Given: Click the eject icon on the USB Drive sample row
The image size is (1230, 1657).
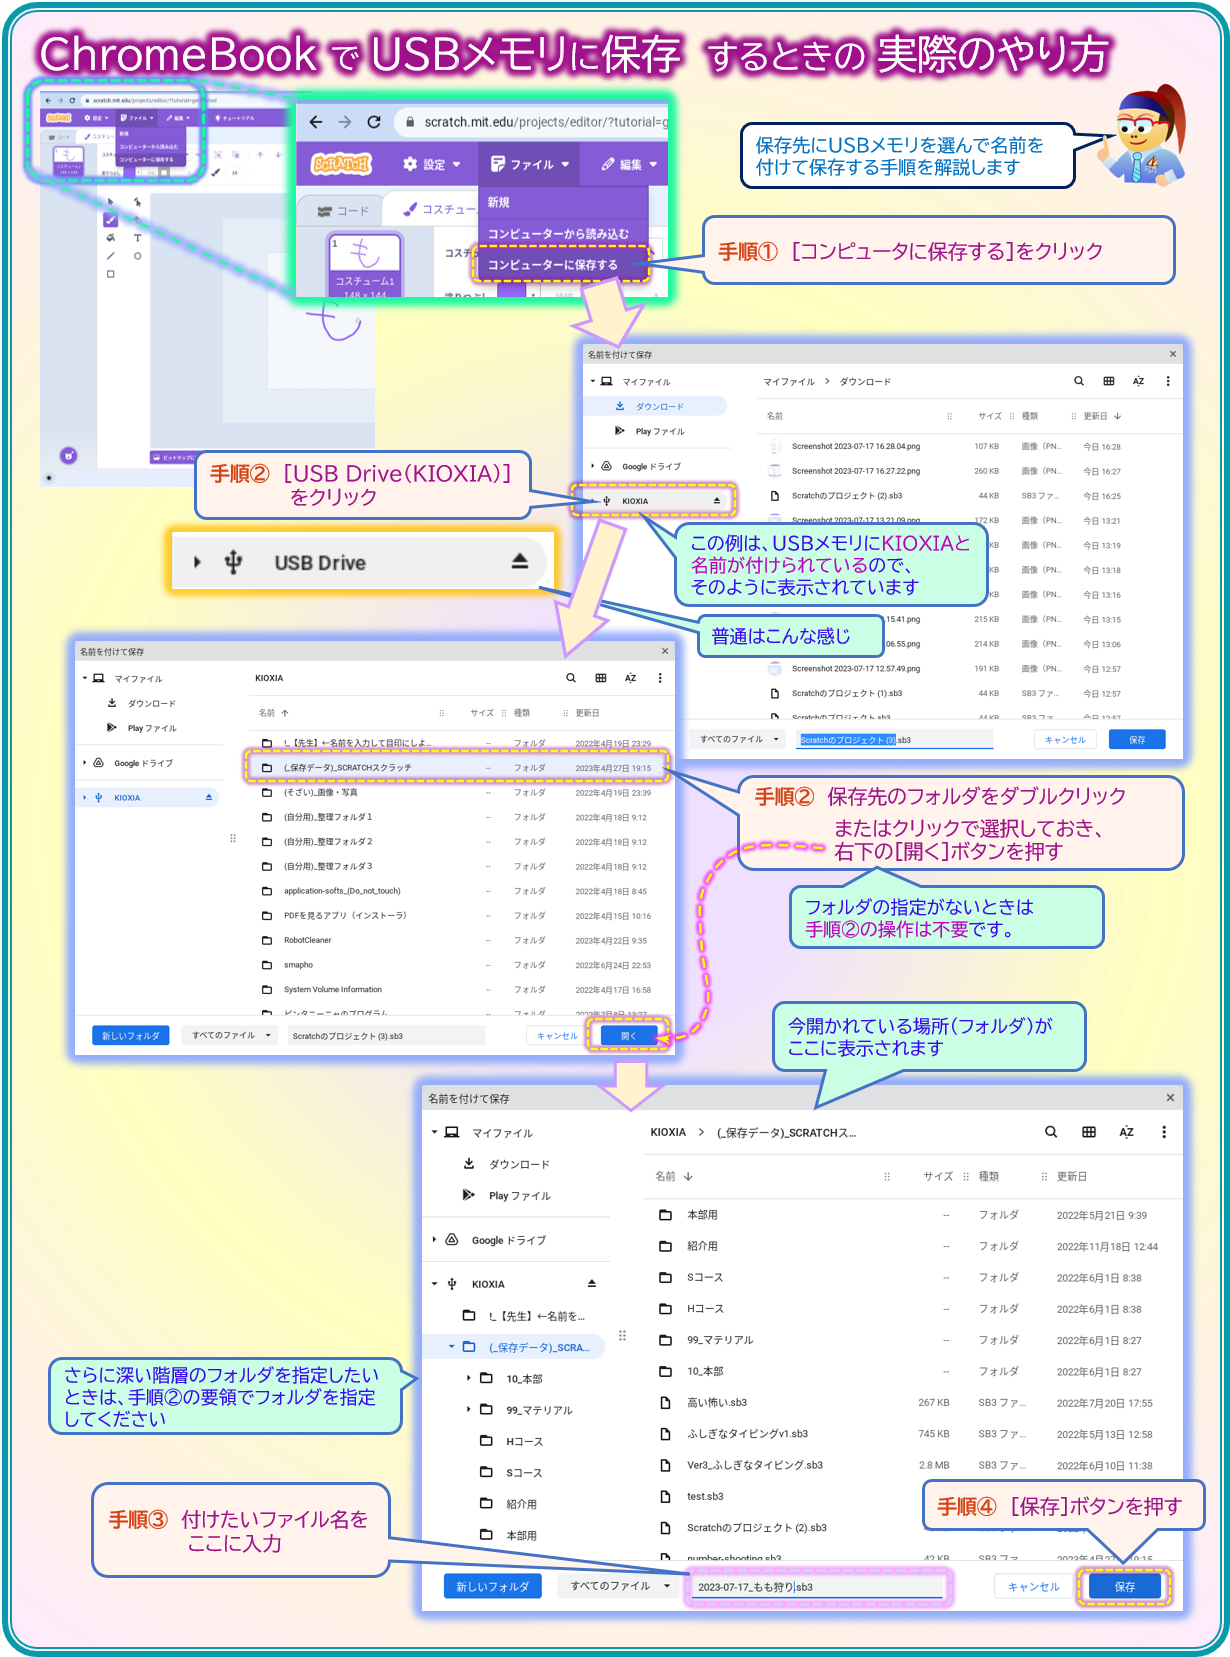Looking at the screenshot, I should click(x=519, y=561).
